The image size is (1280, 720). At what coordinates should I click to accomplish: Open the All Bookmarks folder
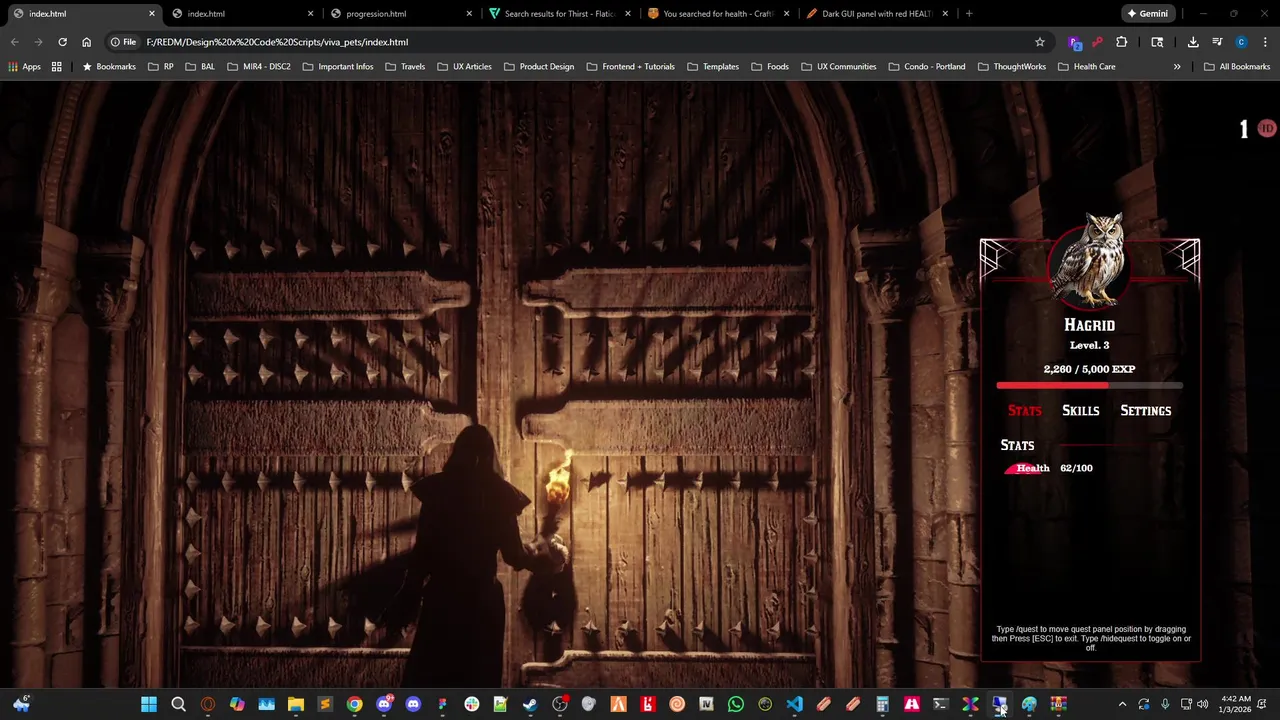(1237, 67)
